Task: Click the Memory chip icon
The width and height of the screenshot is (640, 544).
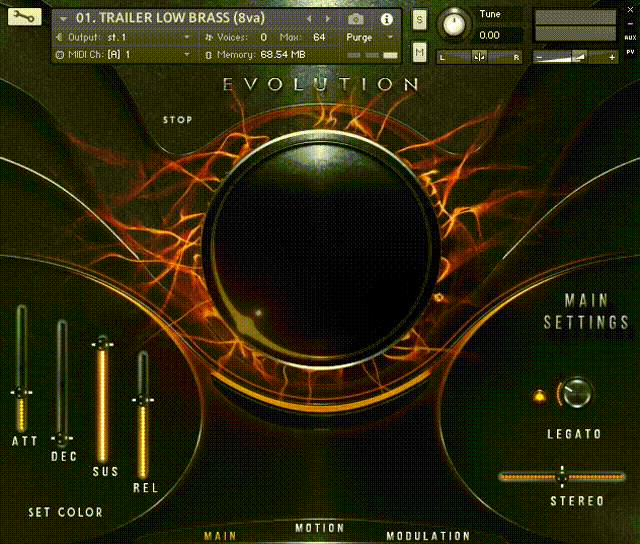Action: [x=209, y=55]
